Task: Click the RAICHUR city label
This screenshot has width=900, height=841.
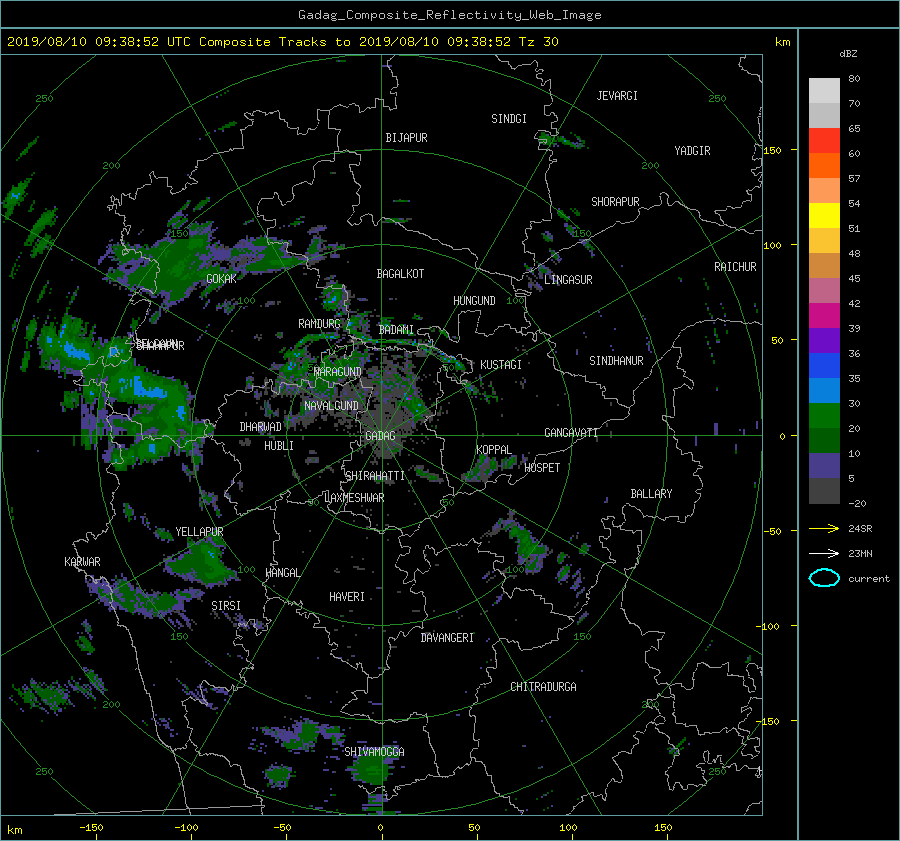Action: [735, 267]
